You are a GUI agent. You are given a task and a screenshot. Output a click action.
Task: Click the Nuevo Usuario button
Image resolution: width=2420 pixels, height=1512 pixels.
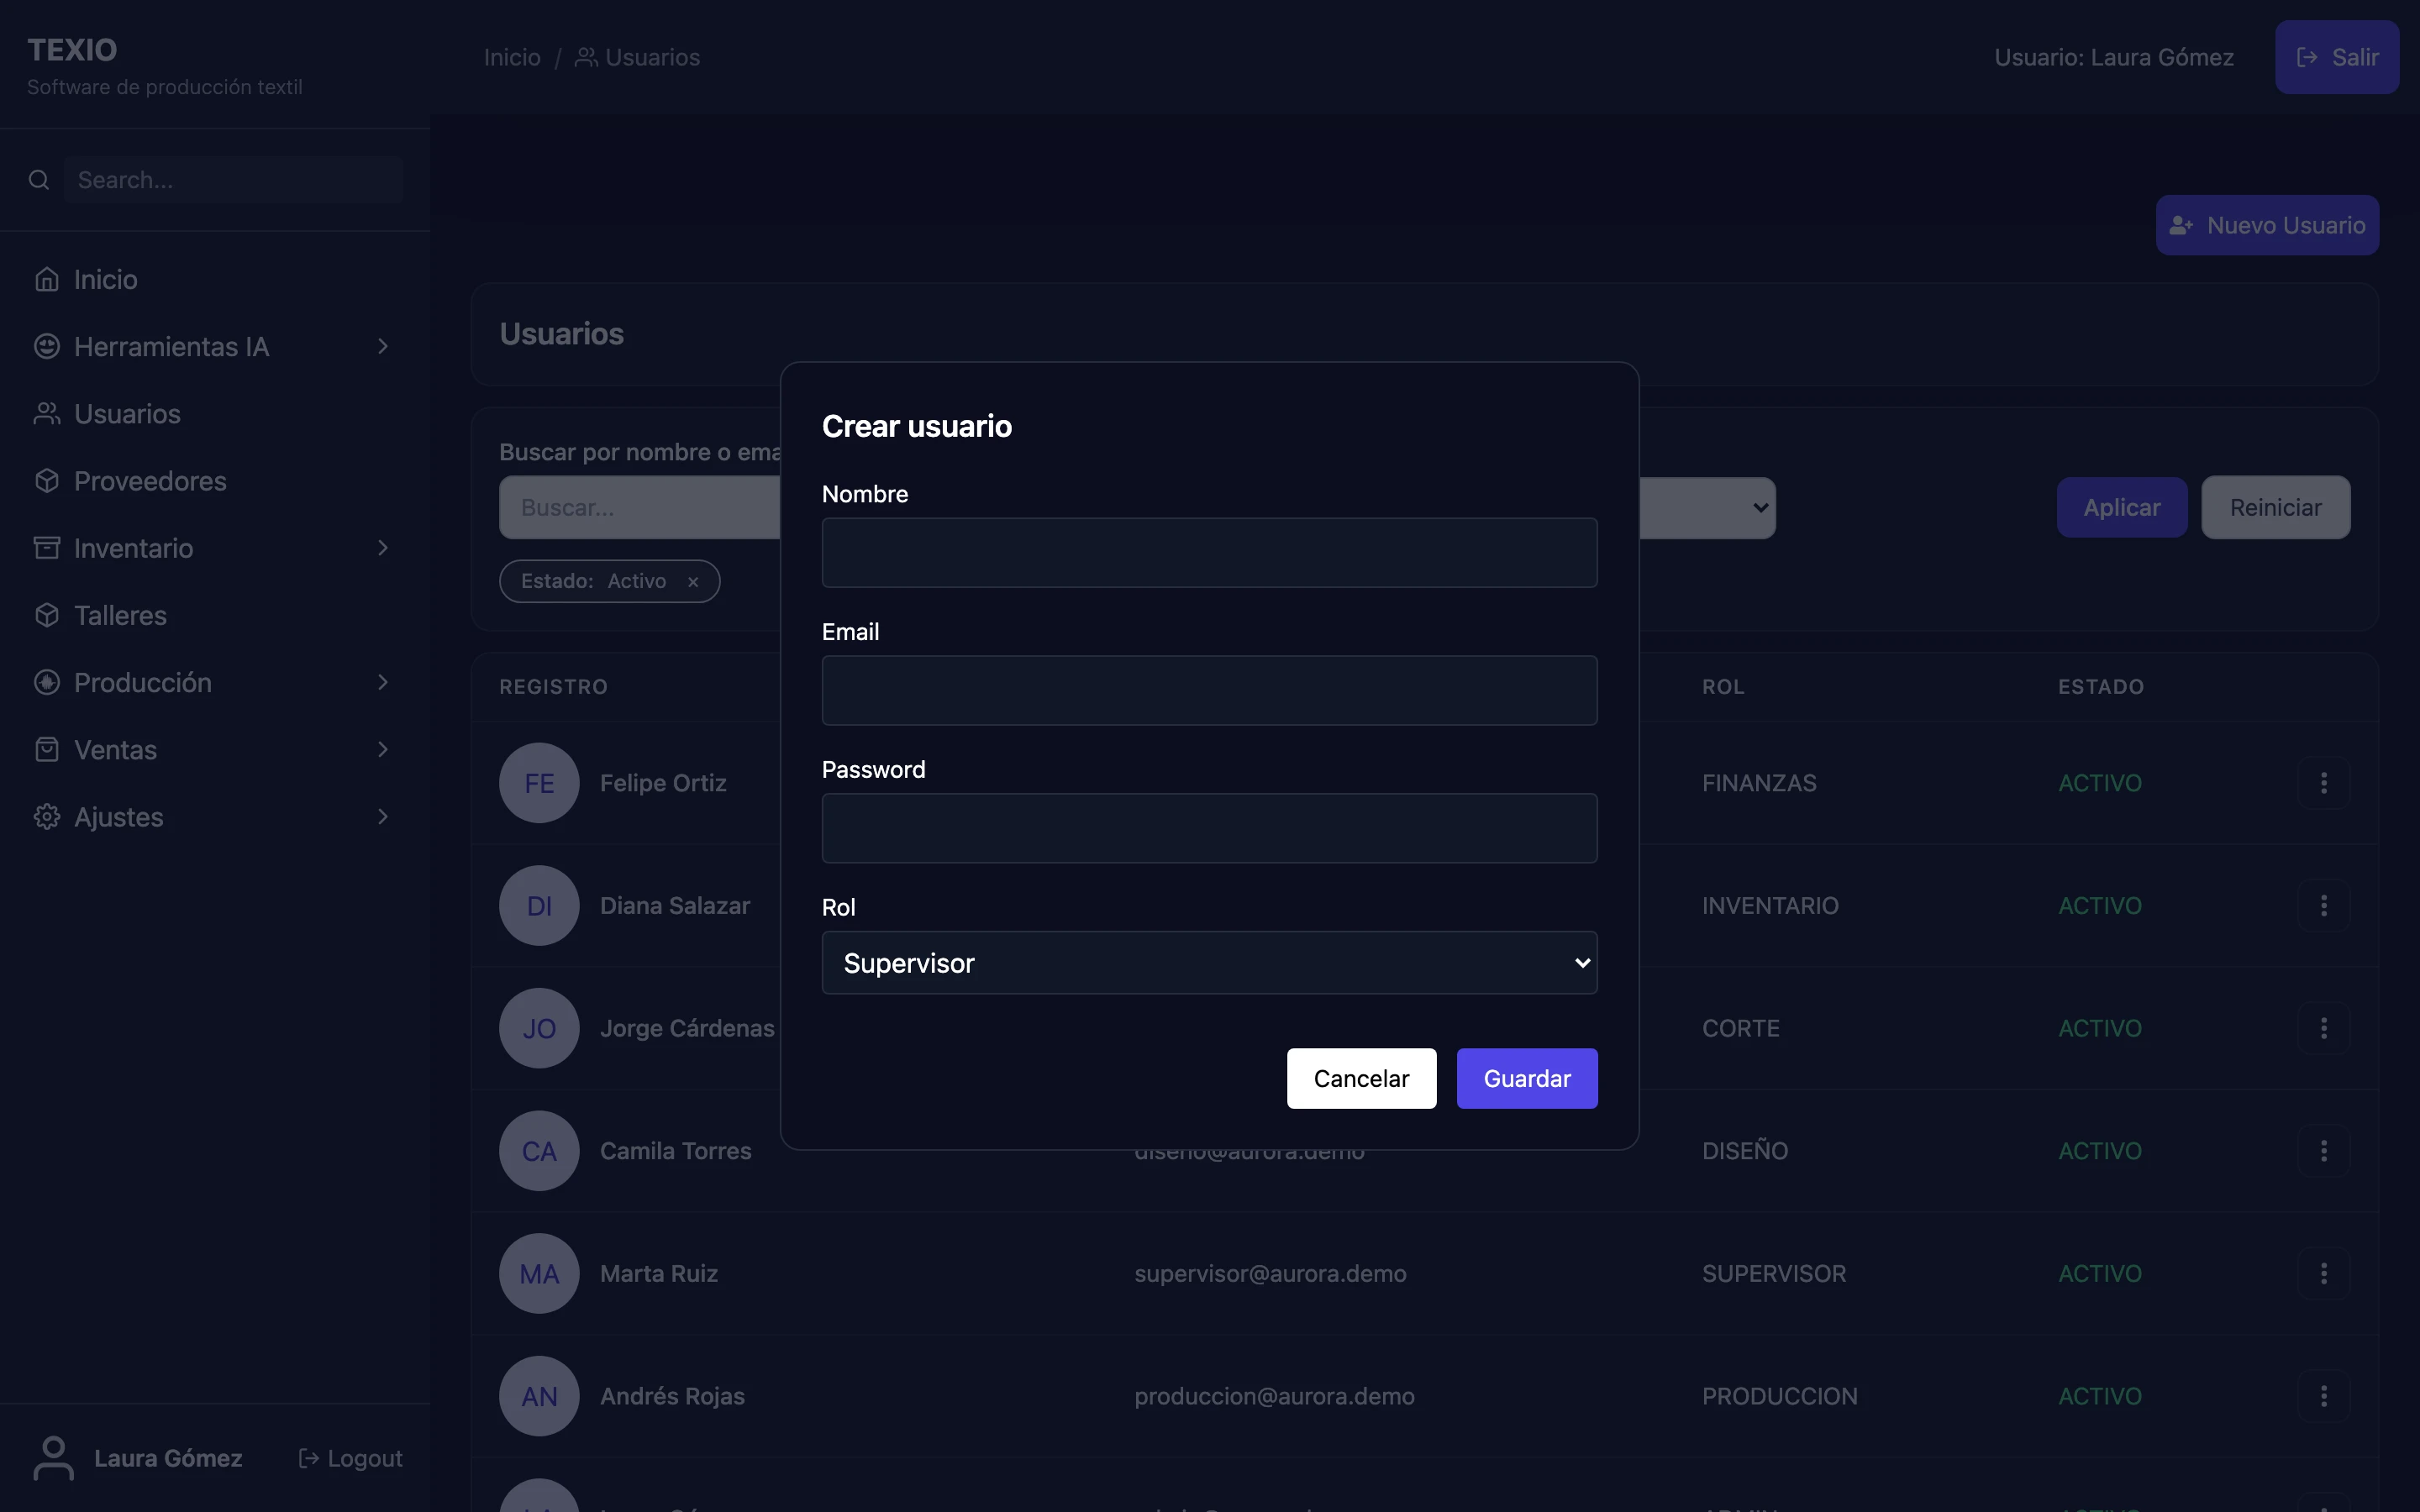[x=2267, y=225]
